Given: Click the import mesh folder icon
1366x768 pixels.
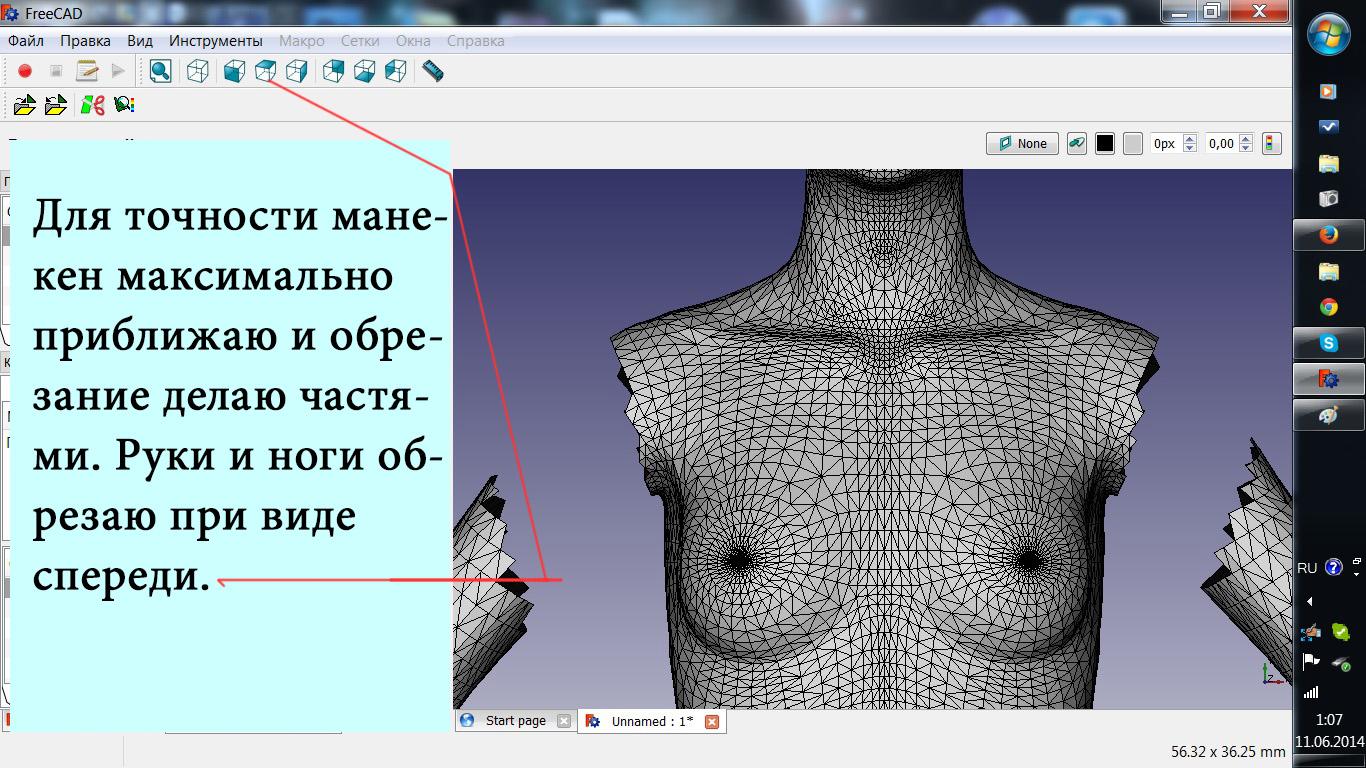Looking at the screenshot, I should coord(25,104).
